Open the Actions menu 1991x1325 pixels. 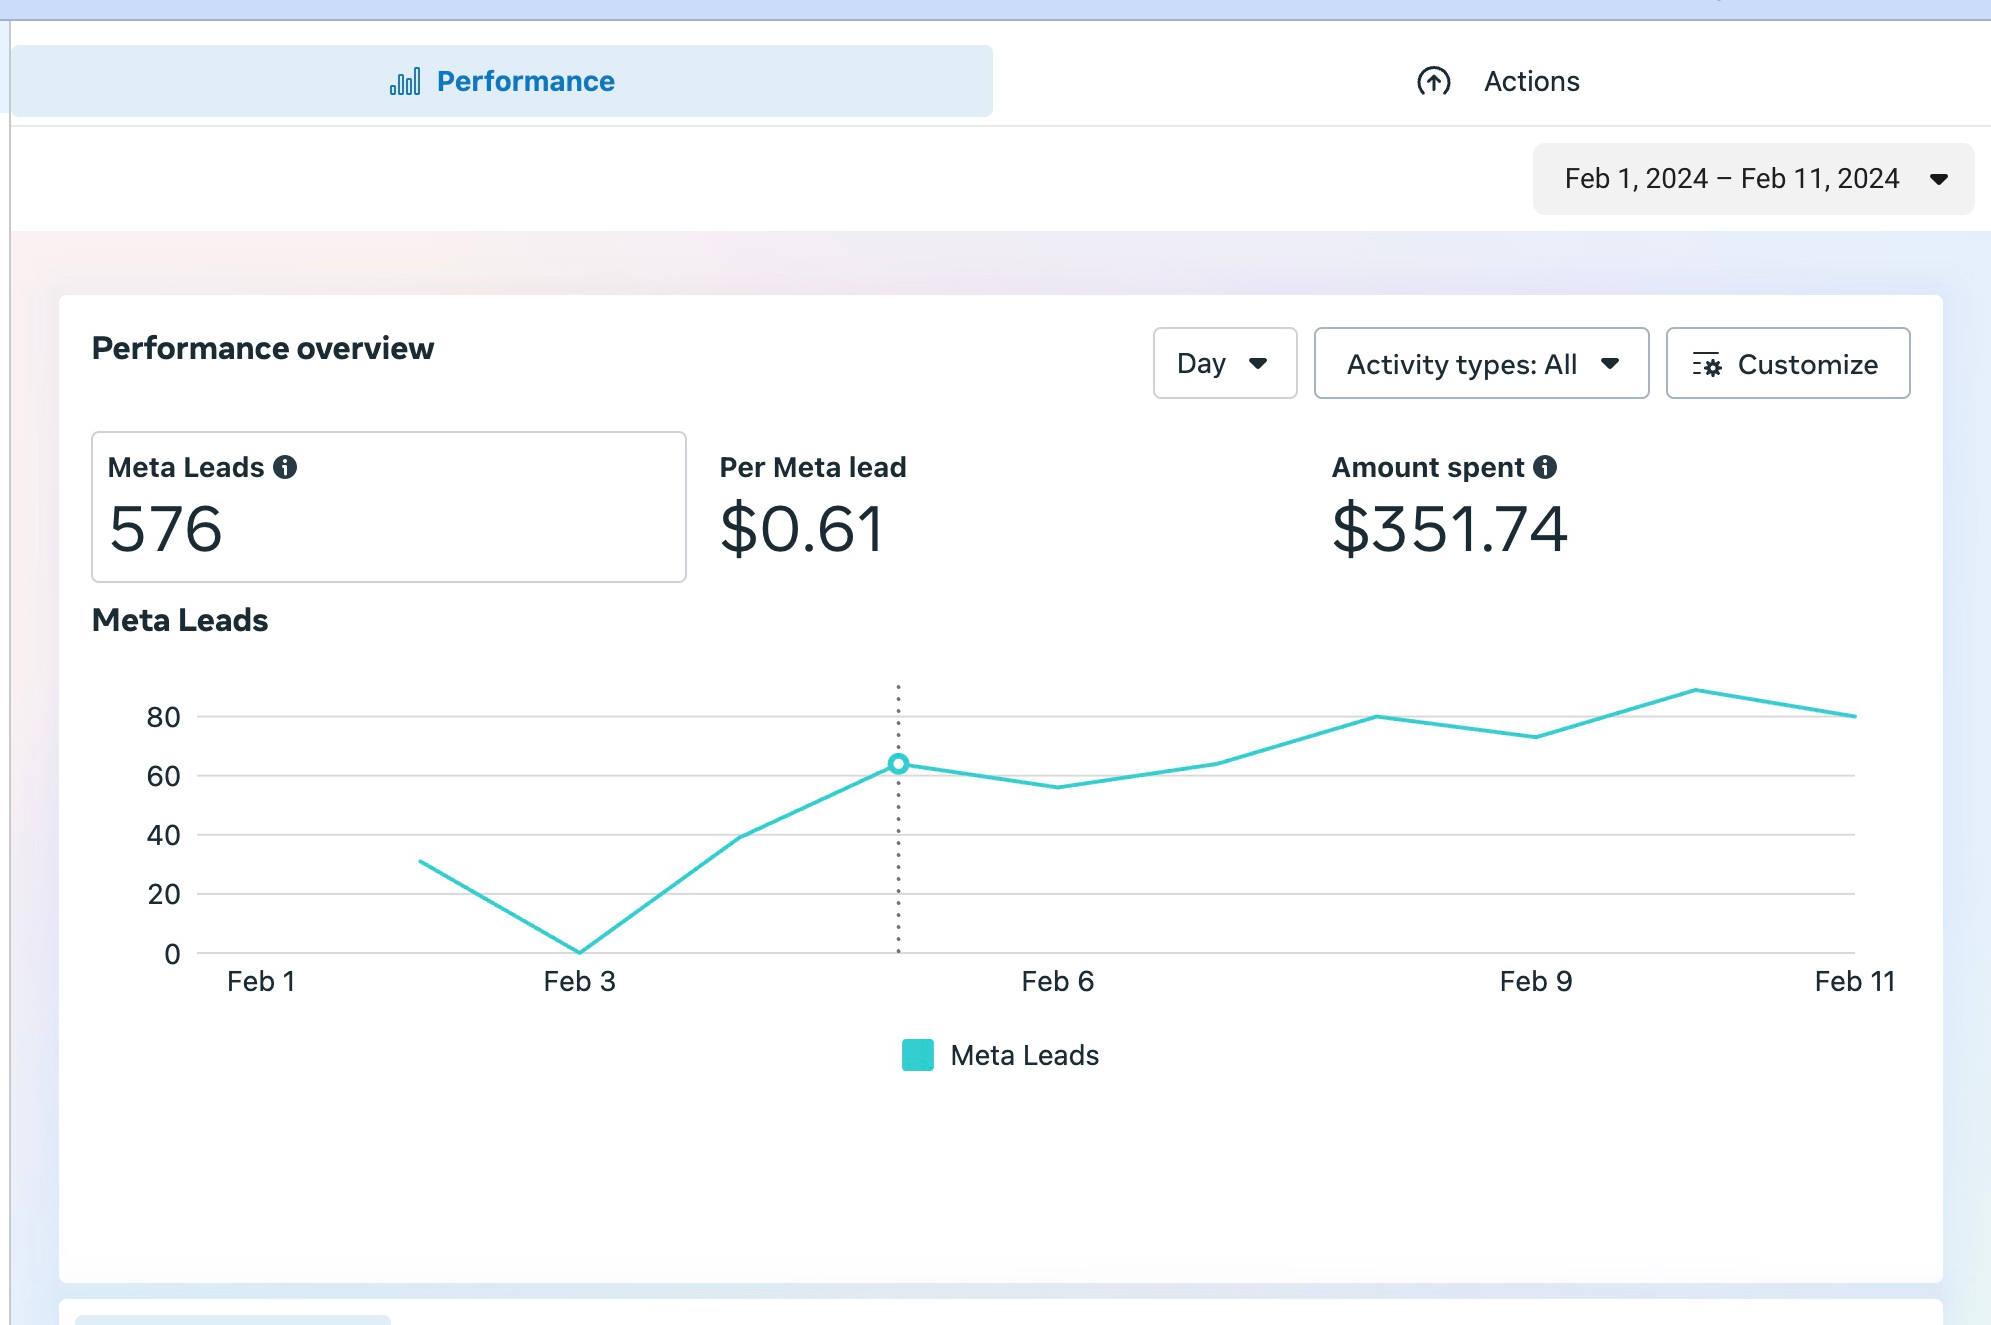click(1531, 81)
